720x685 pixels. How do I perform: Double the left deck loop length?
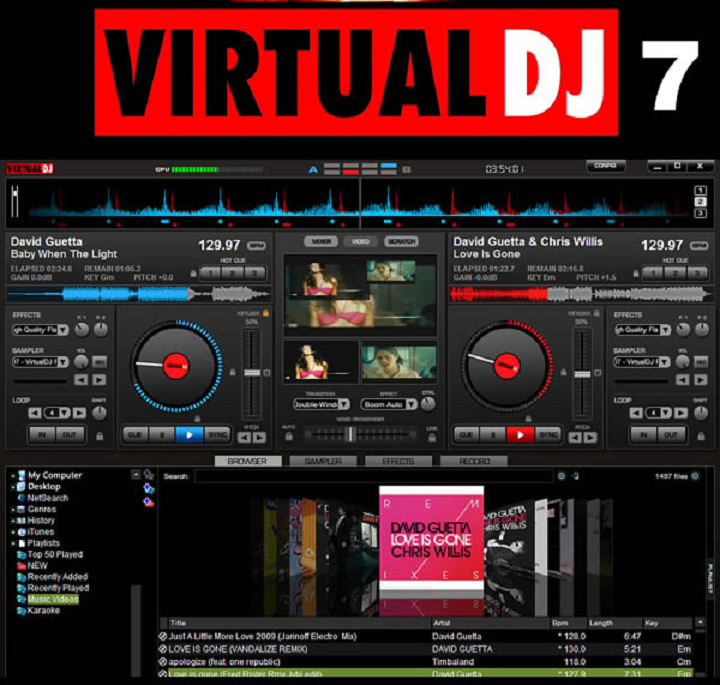click(x=79, y=413)
